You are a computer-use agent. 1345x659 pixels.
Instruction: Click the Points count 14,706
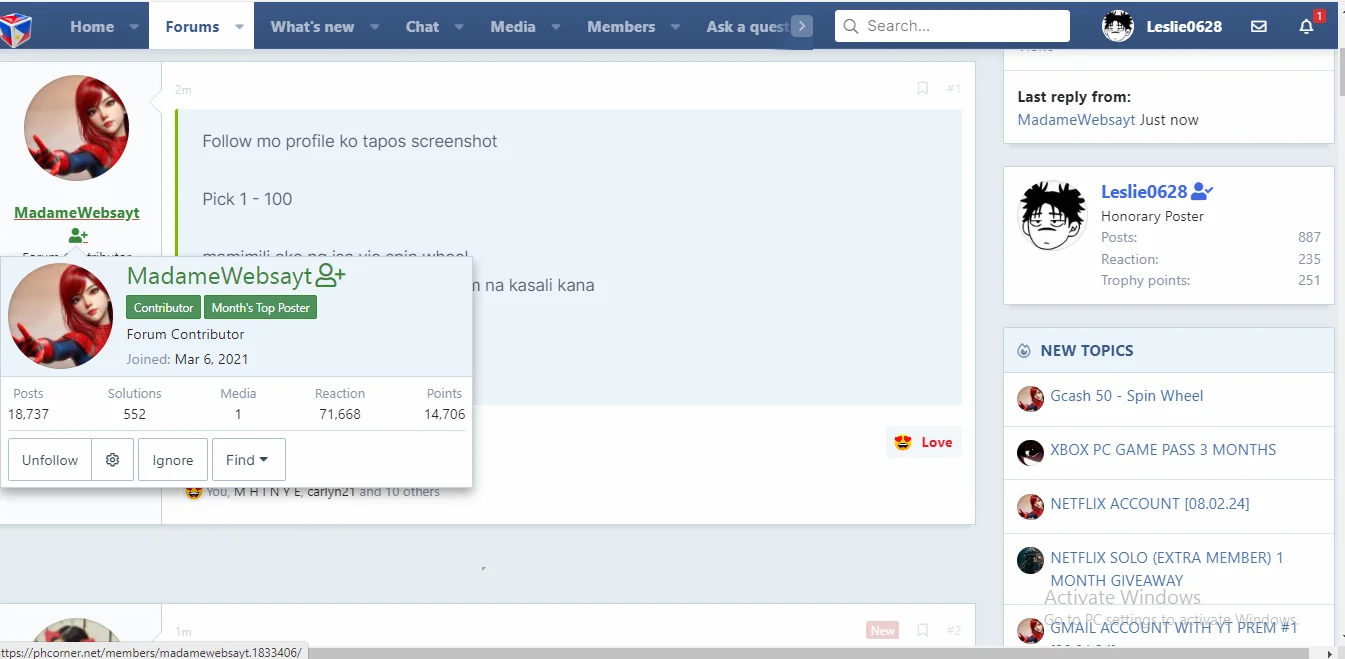point(444,414)
